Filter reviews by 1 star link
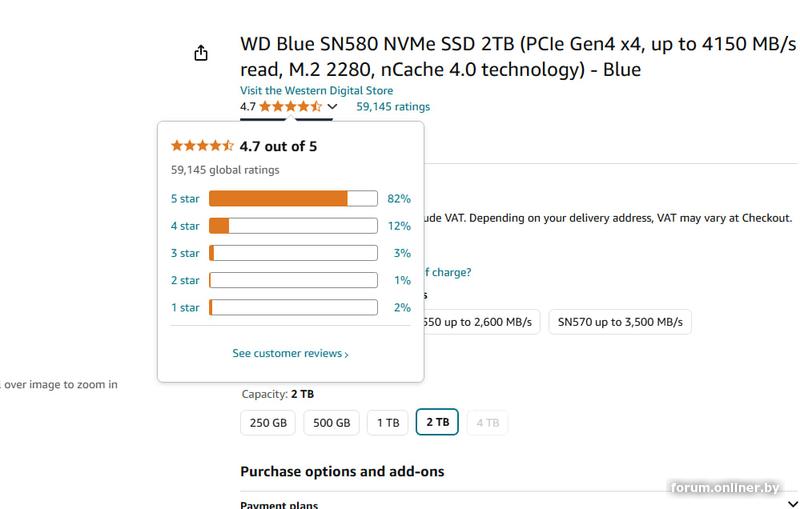 point(185,307)
